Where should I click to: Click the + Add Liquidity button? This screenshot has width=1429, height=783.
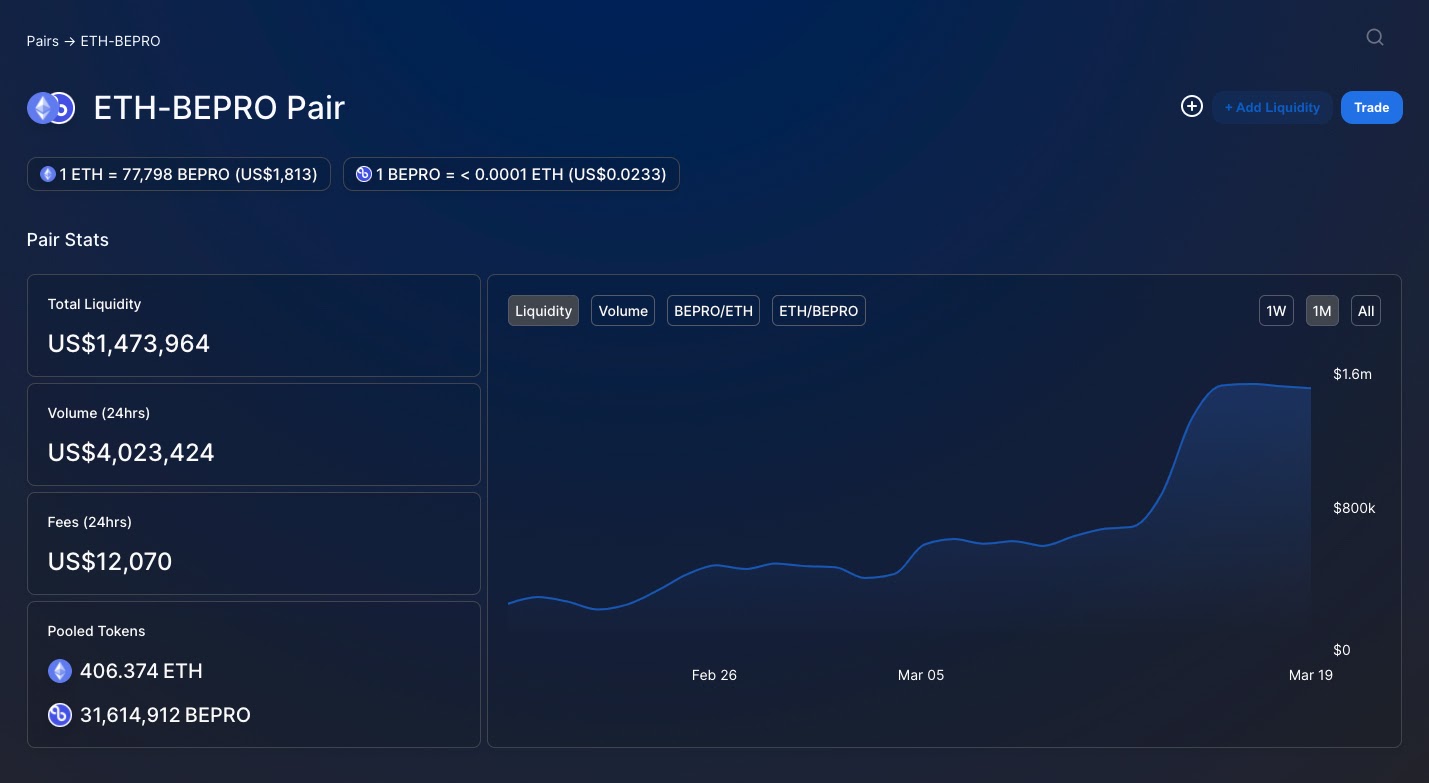[x=1272, y=107]
